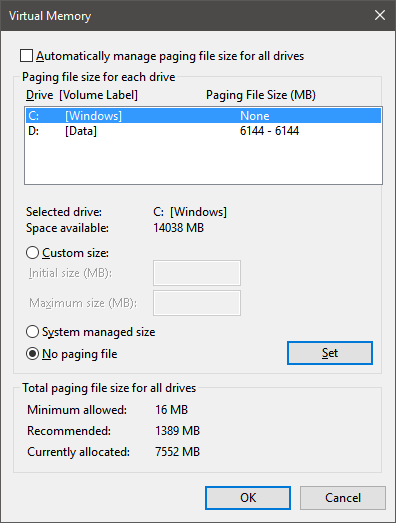Click the Drive [Volume Label] column header
Viewport: 396px width, 523px height.
(x=82, y=95)
